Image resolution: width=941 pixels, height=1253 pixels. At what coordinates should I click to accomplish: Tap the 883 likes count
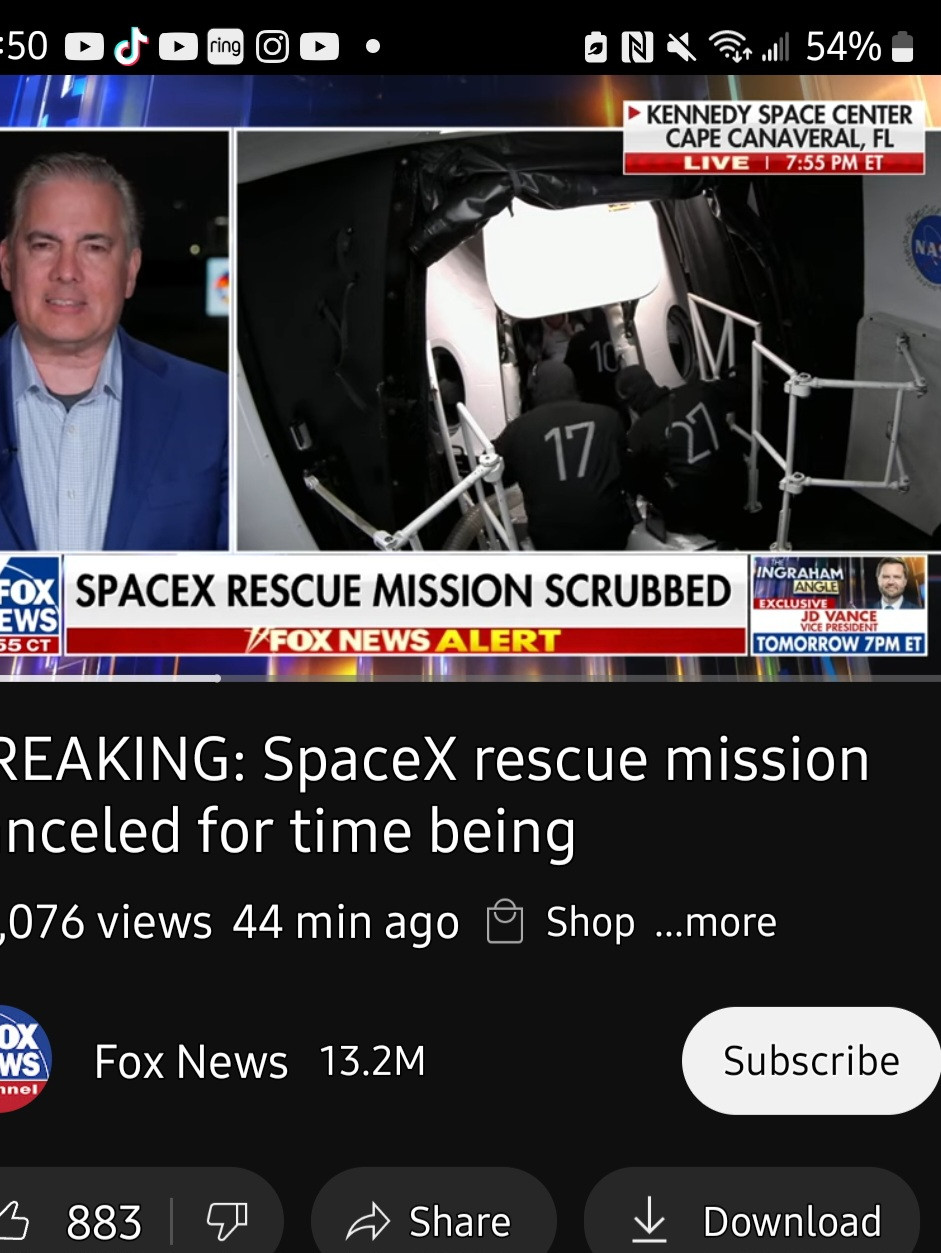click(104, 1222)
